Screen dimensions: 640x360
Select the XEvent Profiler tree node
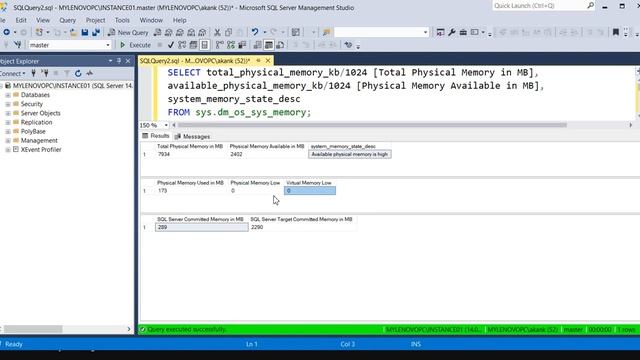pyautogui.click(x=41, y=150)
